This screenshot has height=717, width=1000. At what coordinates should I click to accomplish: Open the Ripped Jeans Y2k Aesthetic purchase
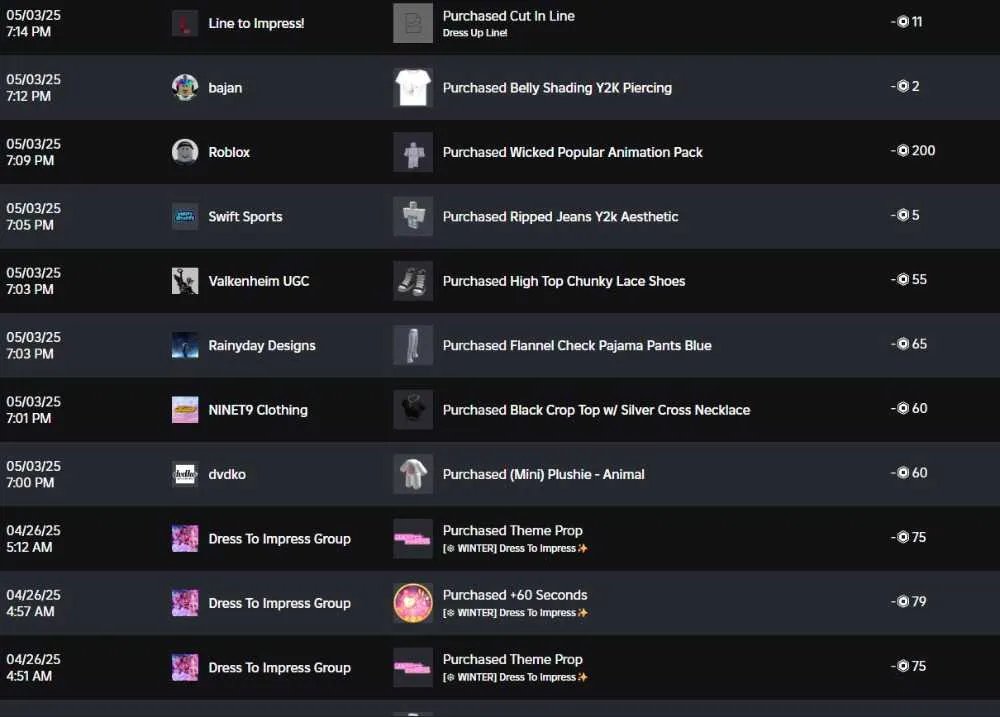pyautogui.click(x=560, y=216)
